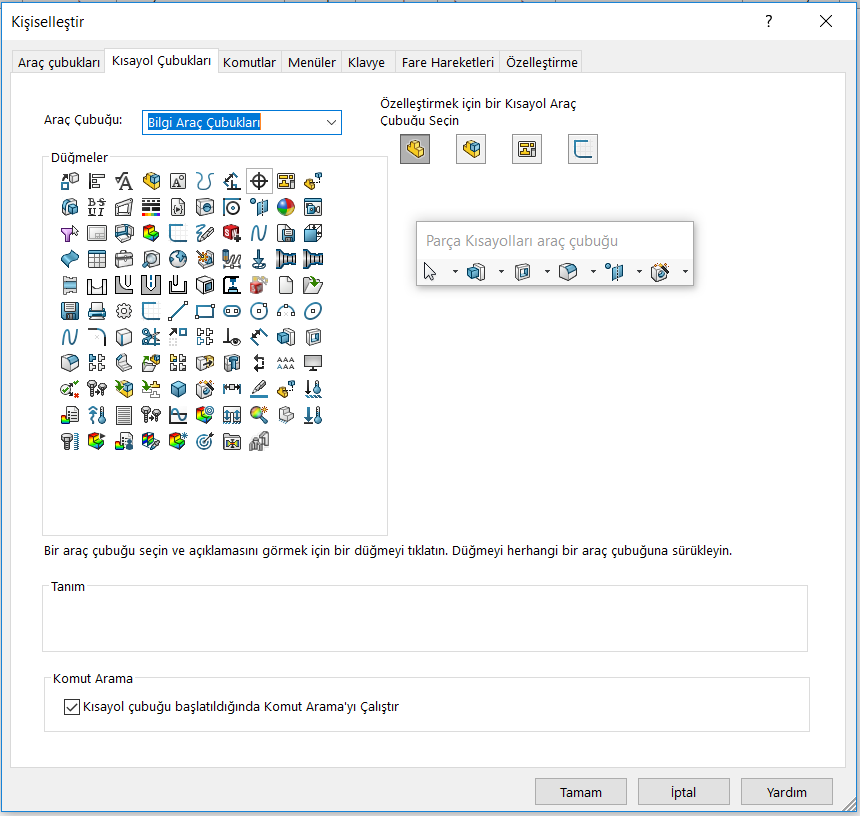The height and width of the screenshot is (816, 860).
Task: Open the Araç Çubuğu dropdown list
Action: (x=331, y=122)
